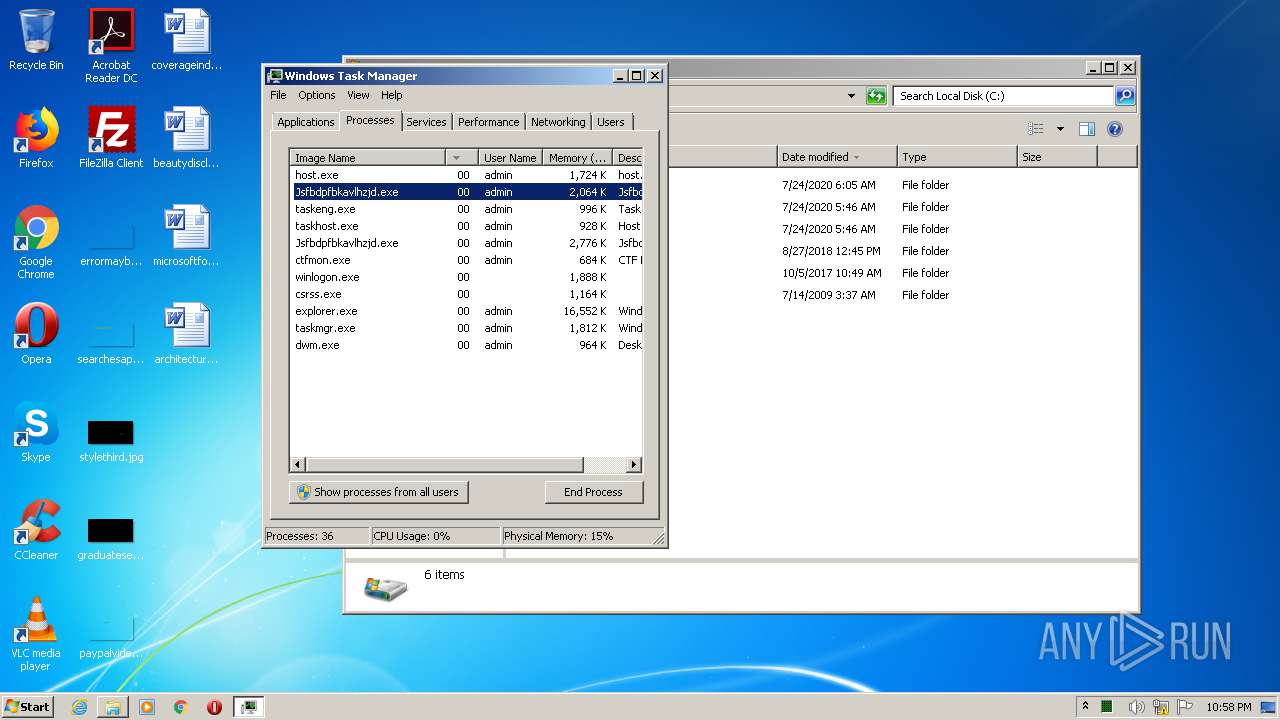This screenshot has height=720, width=1280.
Task: Open the Explorer address bar dropdown arrow
Action: click(x=851, y=96)
